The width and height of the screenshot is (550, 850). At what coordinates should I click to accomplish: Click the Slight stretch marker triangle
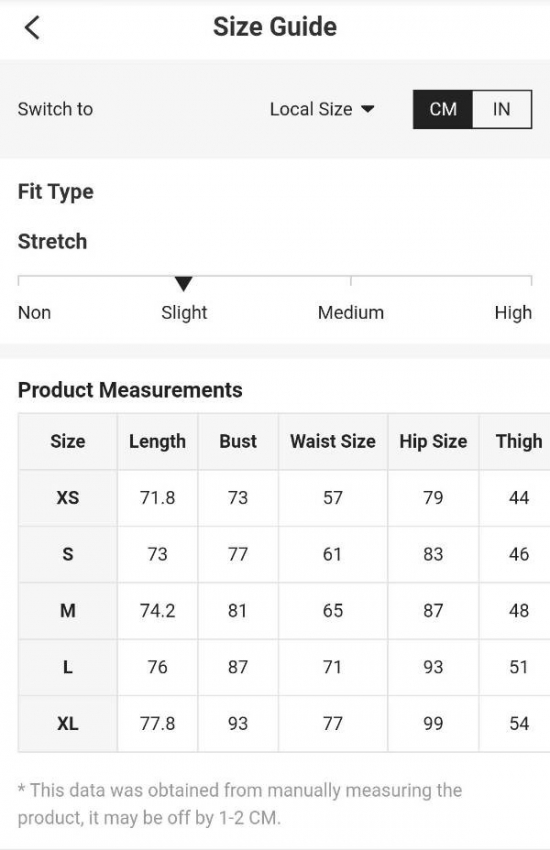click(184, 284)
